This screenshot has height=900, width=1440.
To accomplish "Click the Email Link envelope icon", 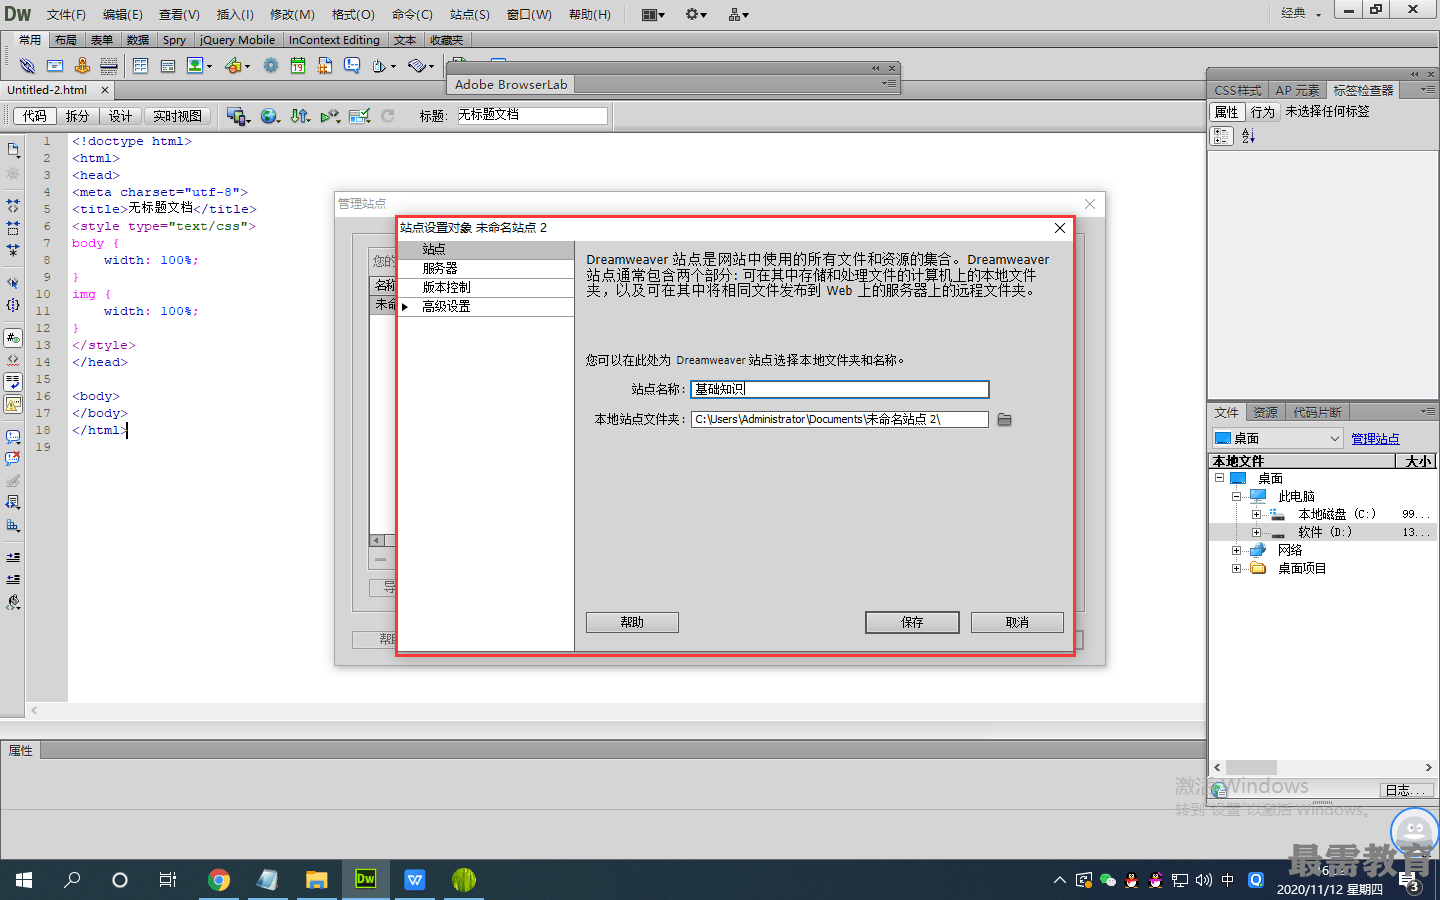I will point(55,66).
